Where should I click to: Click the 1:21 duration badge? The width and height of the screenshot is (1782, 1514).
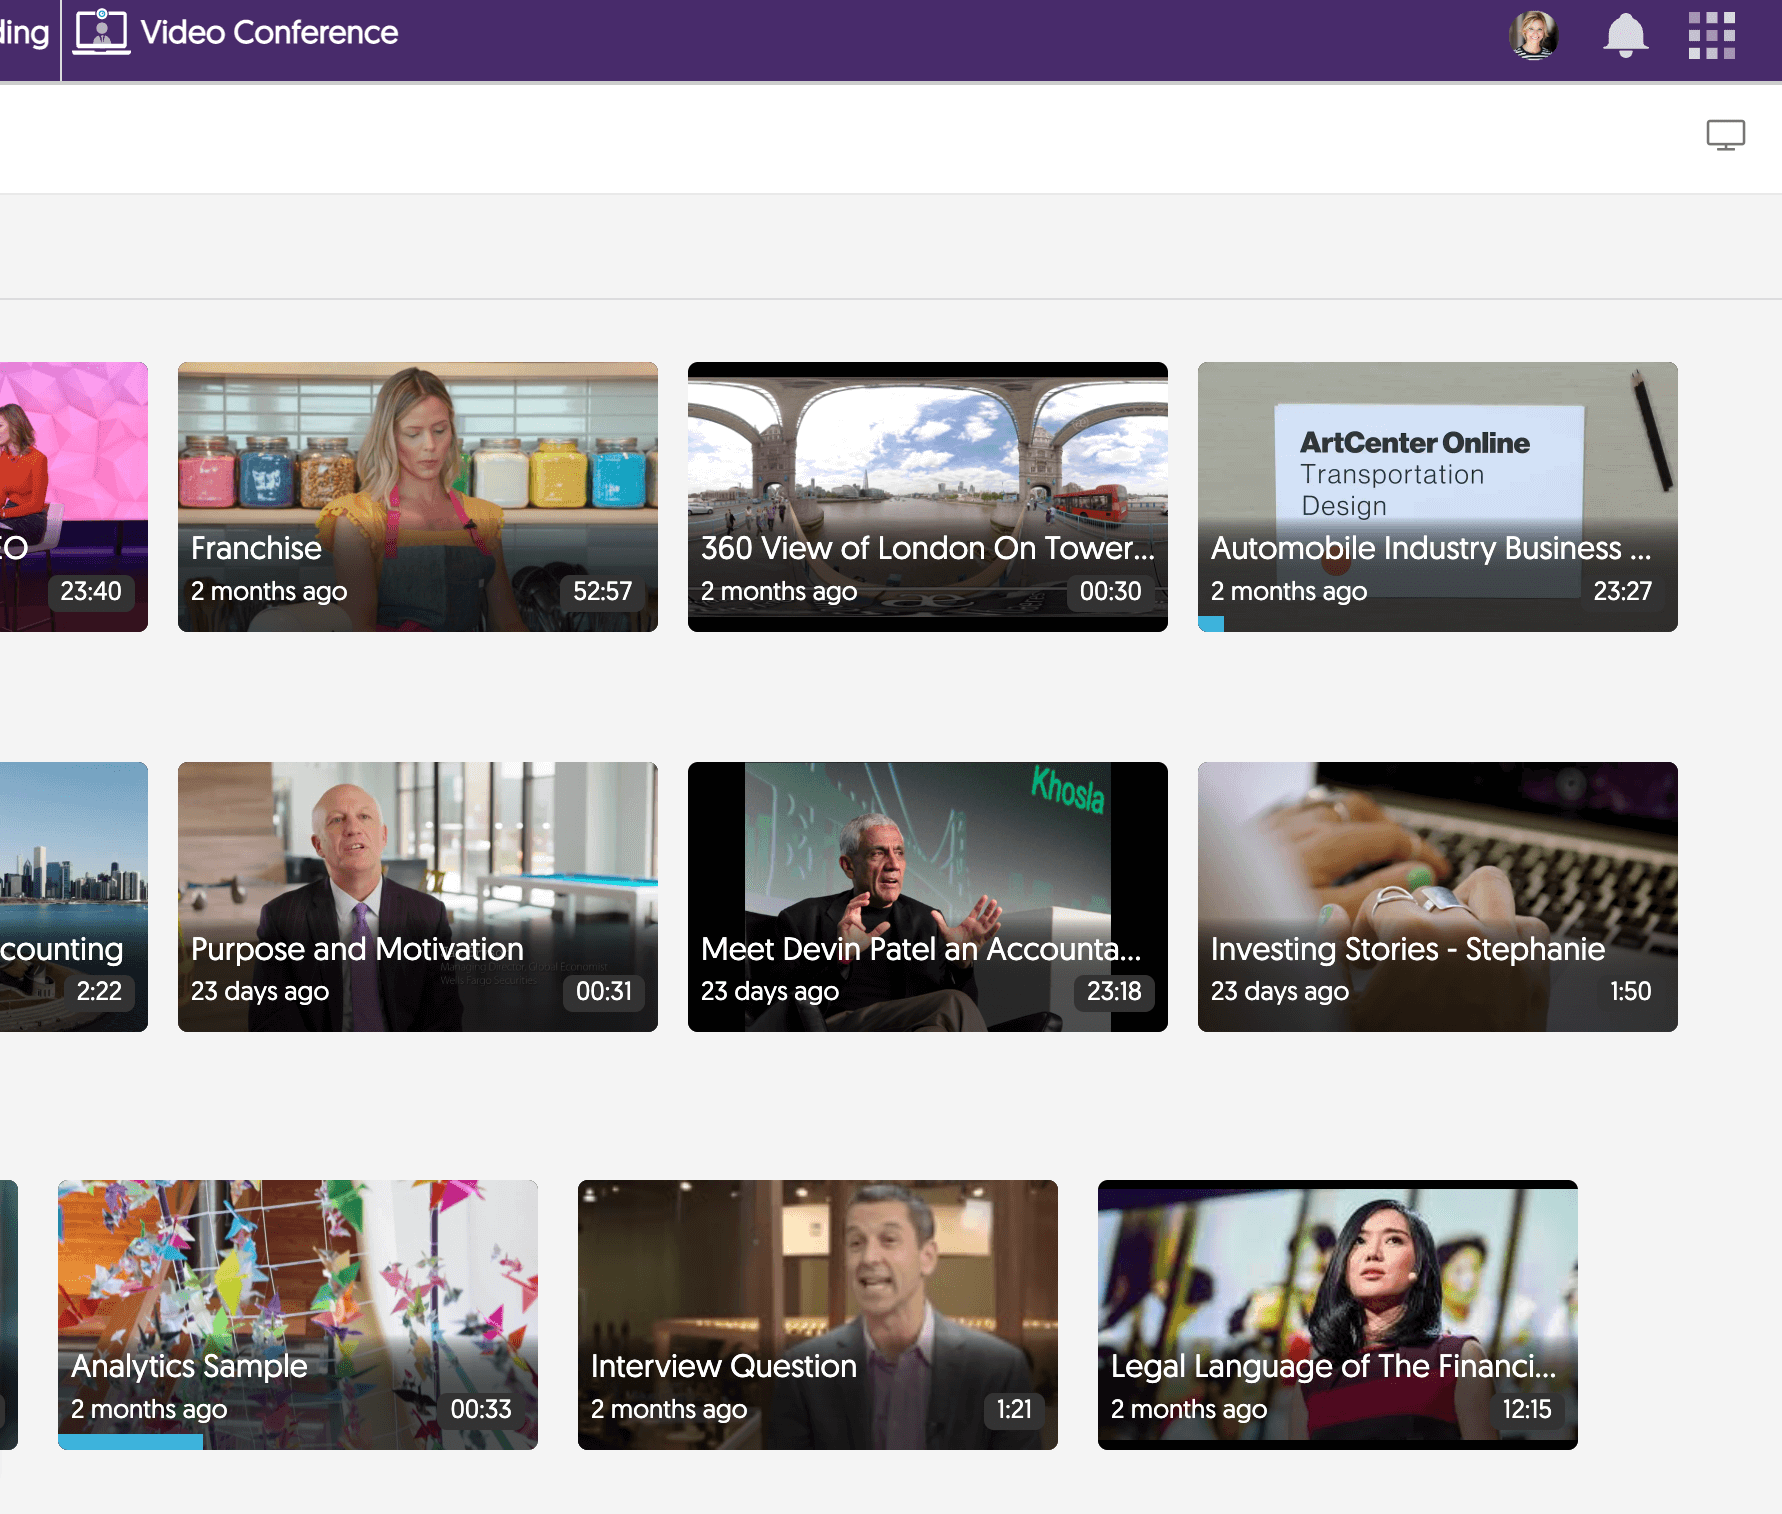pyautogui.click(x=1014, y=1409)
